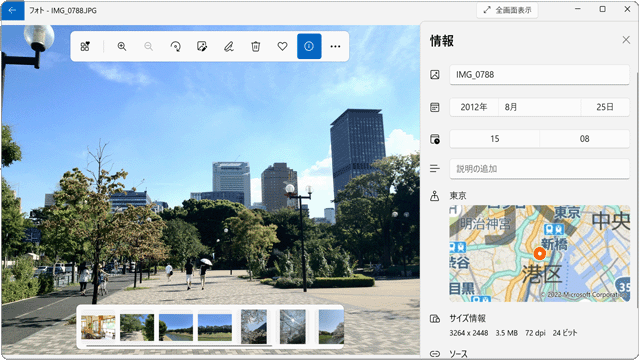Minimize the フォト window
The height and width of the screenshot is (360, 640).
(x=578, y=9)
